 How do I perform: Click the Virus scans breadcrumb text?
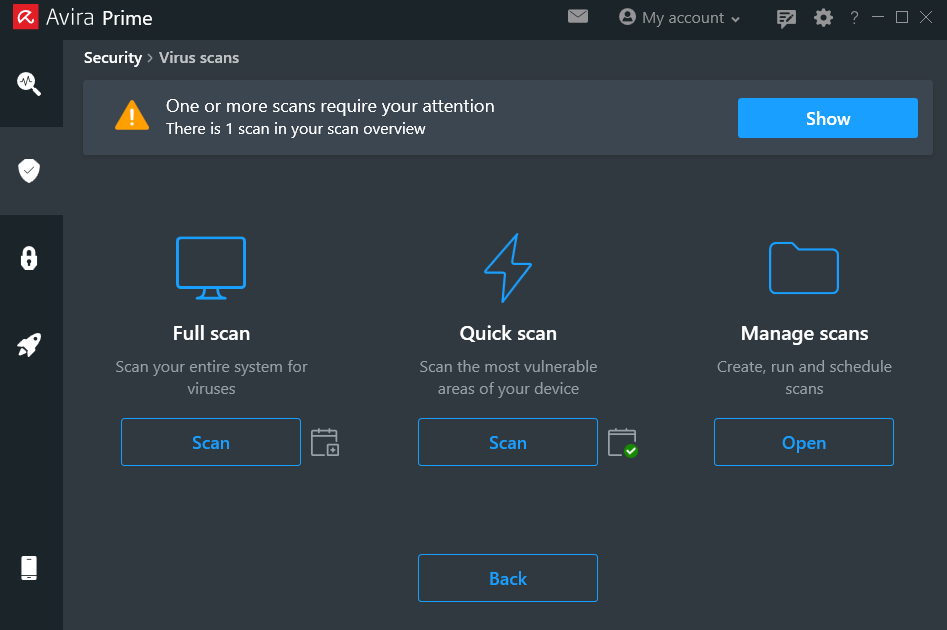click(199, 58)
